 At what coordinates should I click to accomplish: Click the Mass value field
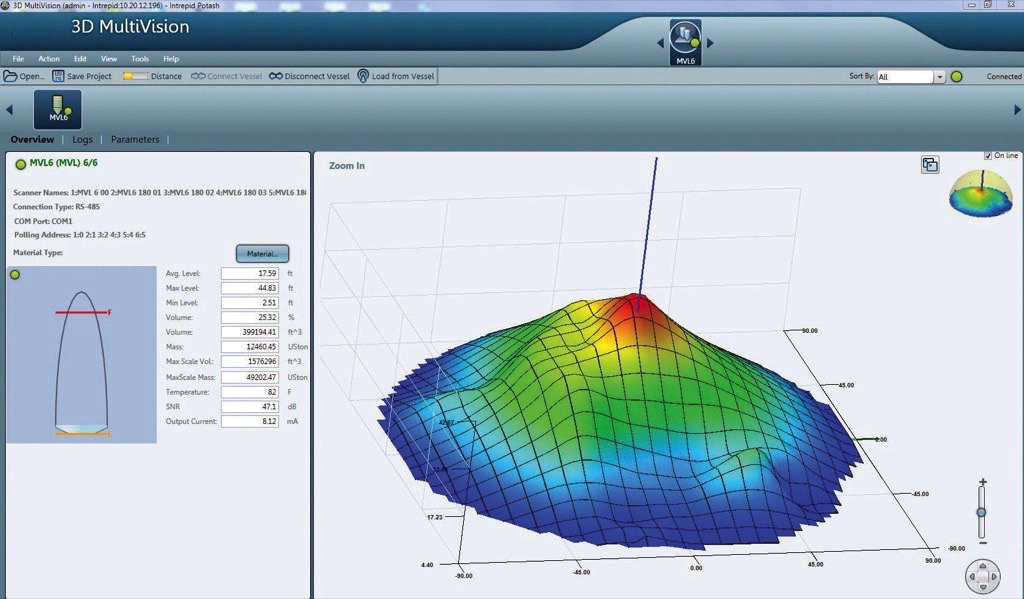(x=250, y=347)
